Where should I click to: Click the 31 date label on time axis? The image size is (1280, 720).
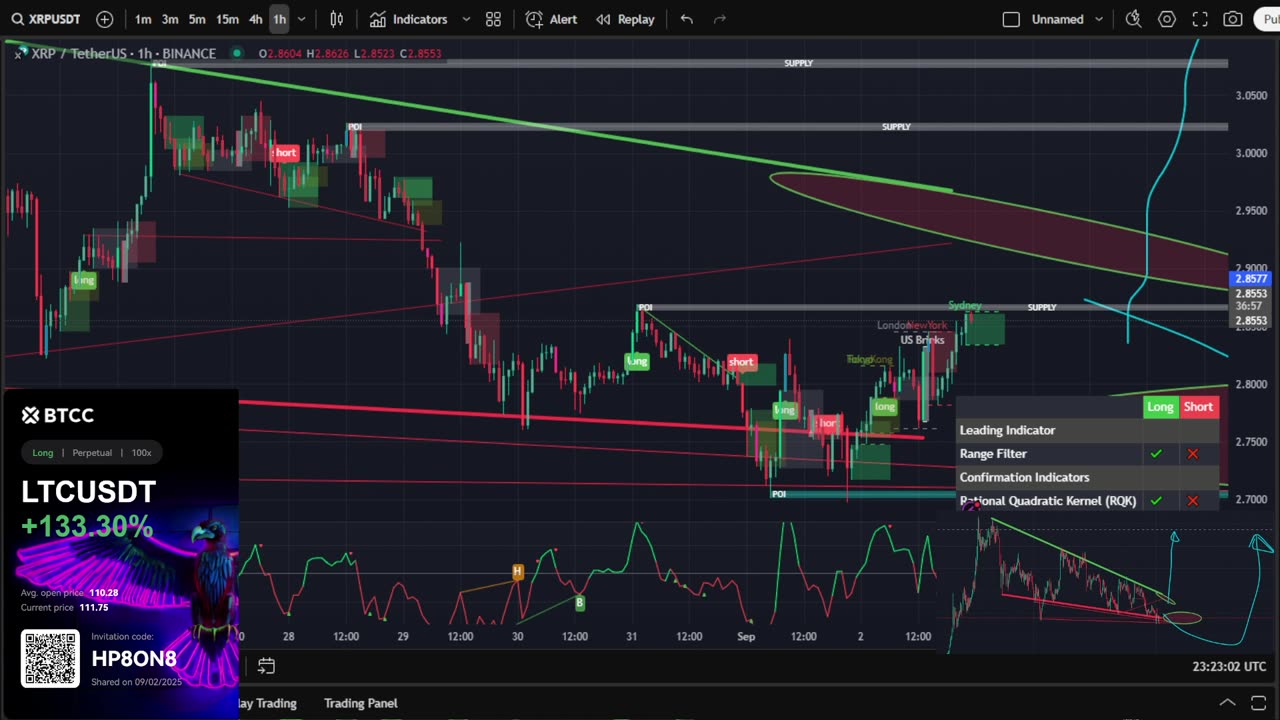[x=631, y=636]
